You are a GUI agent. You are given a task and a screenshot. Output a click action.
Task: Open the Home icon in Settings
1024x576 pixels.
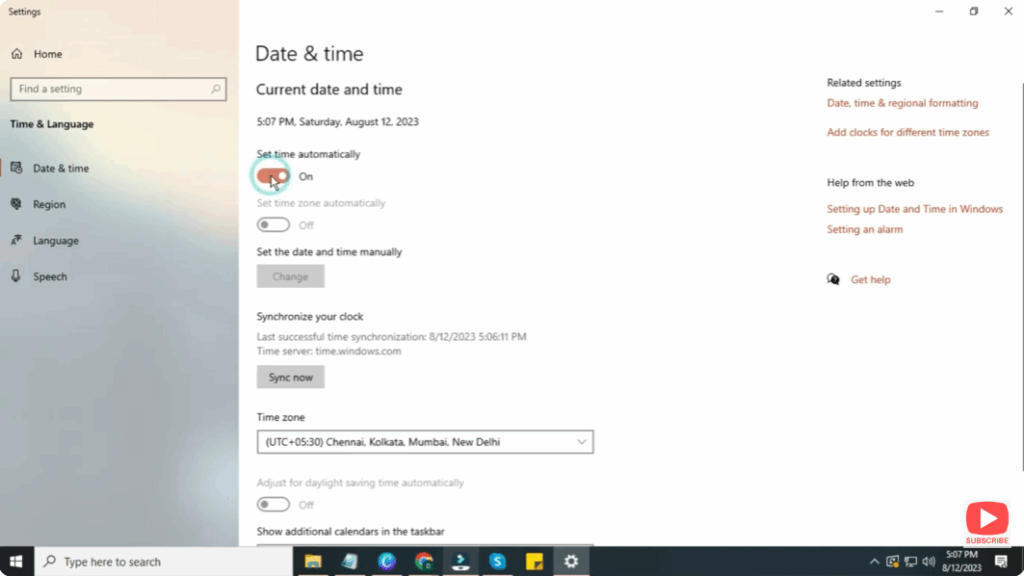pyautogui.click(x=16, y=53)
